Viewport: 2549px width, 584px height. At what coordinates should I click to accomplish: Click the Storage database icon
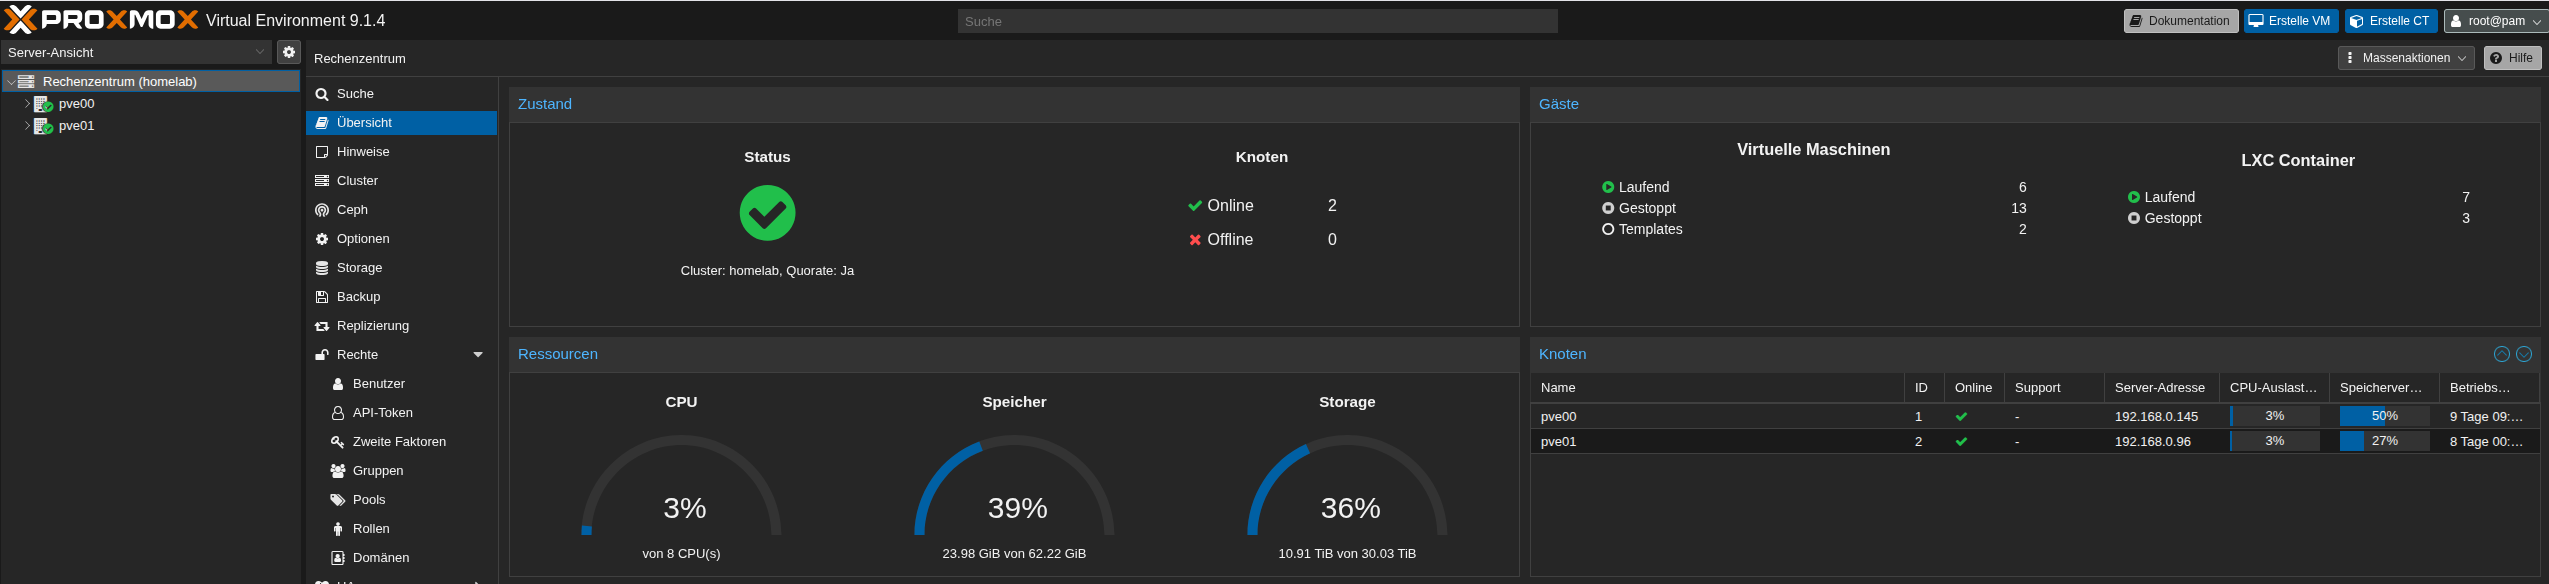click(322, 268)
